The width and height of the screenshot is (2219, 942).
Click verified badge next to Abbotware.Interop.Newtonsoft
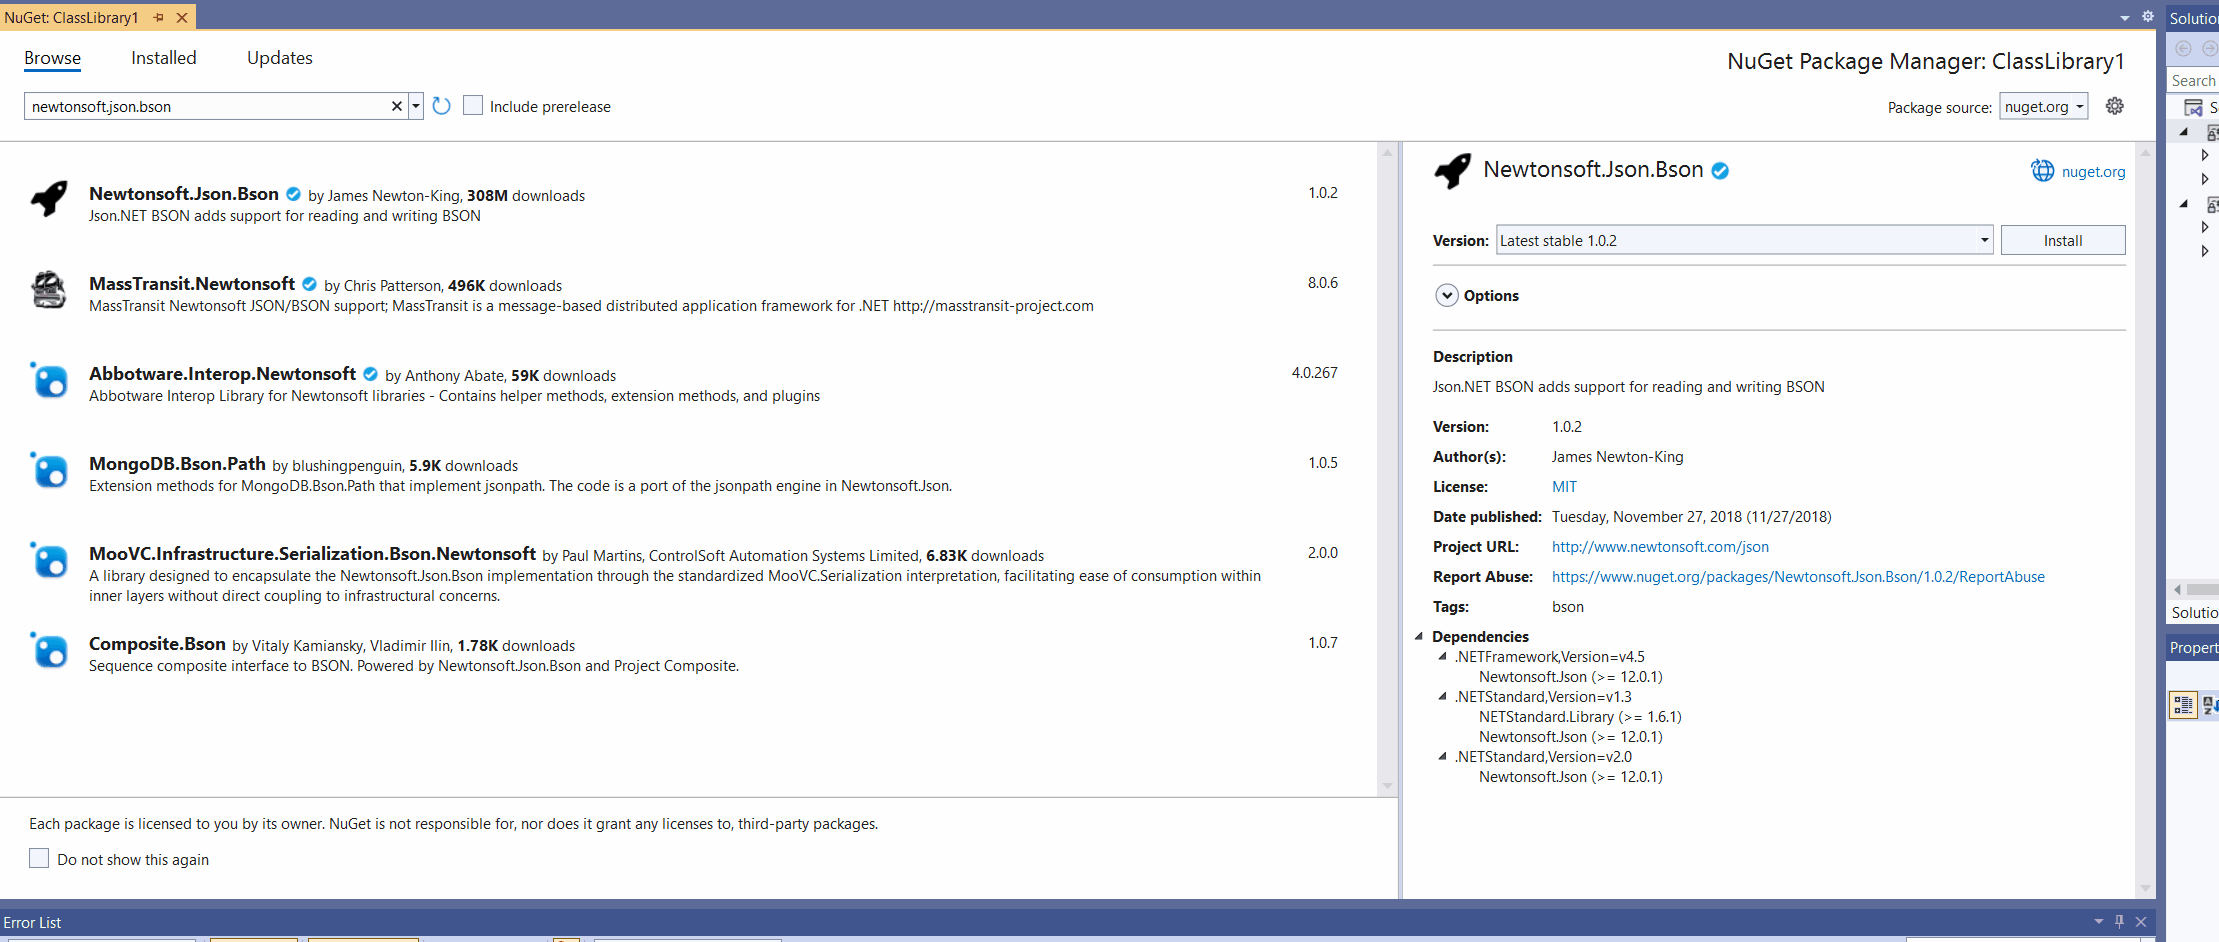coord(370,374)
